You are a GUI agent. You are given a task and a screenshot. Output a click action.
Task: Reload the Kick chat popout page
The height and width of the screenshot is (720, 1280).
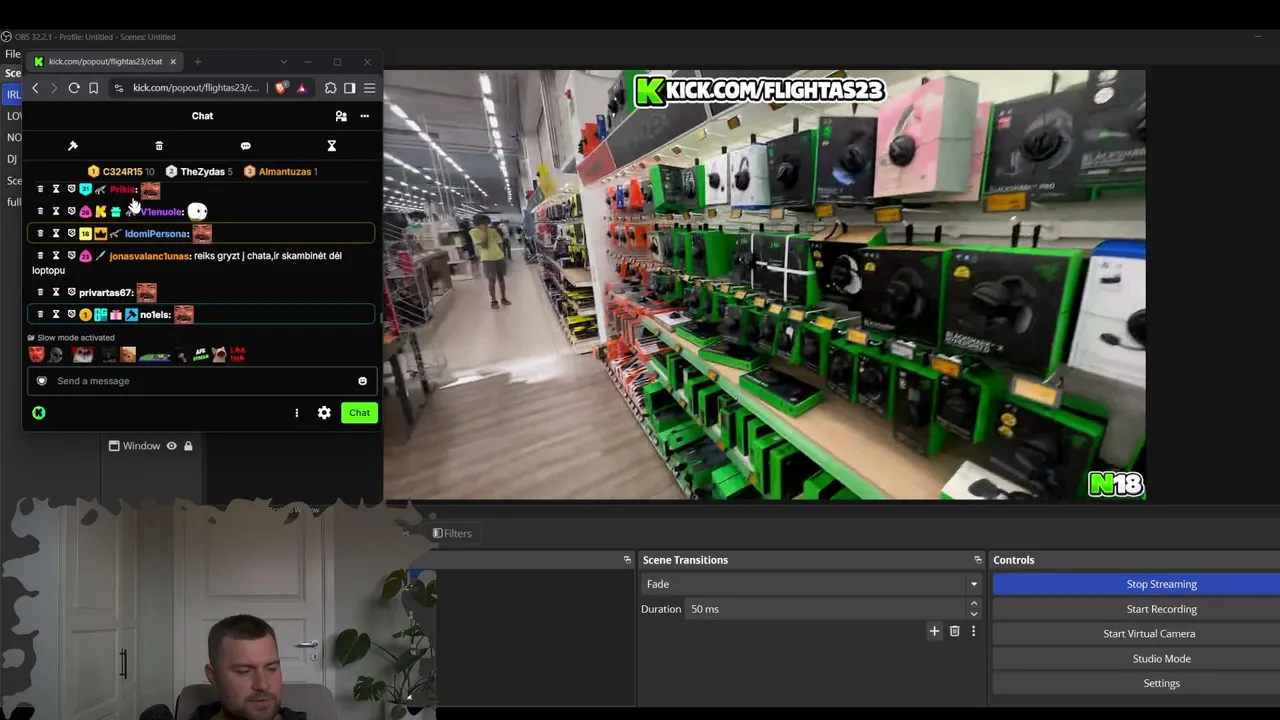[x=74, y=88]
